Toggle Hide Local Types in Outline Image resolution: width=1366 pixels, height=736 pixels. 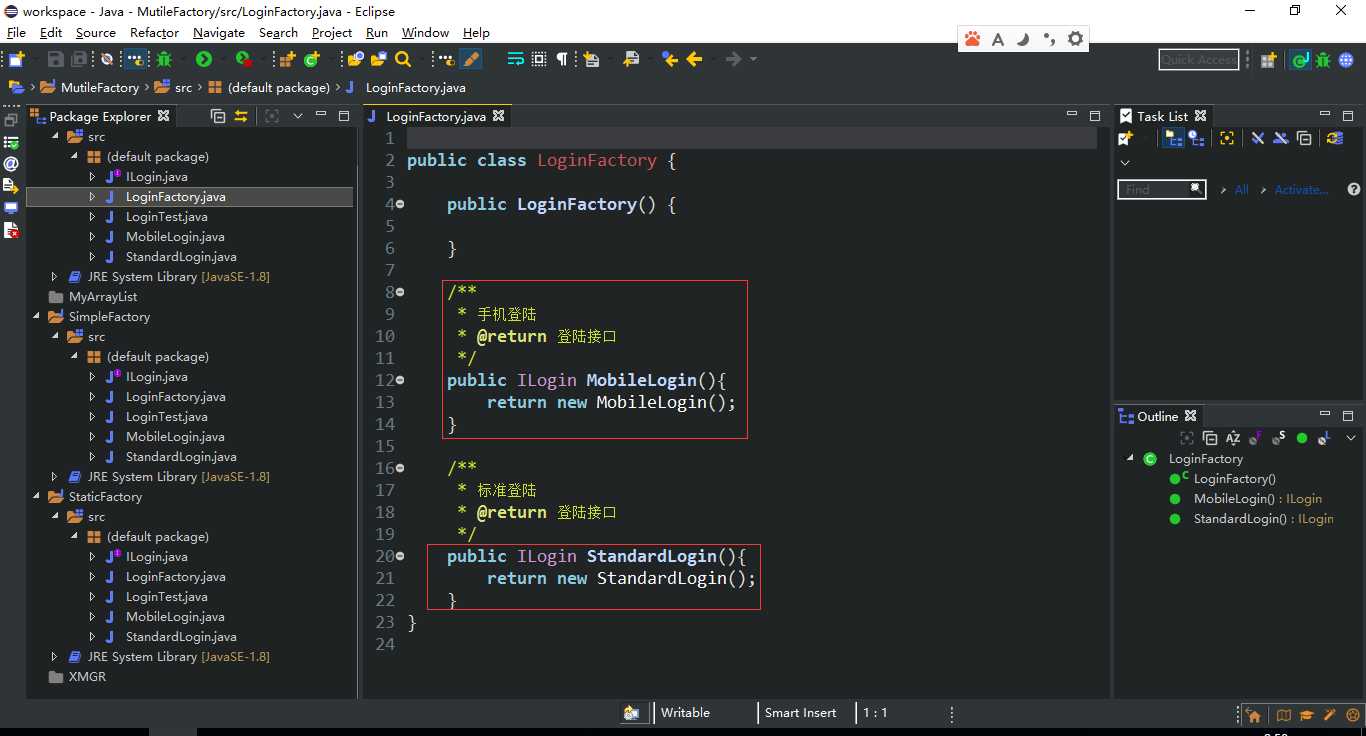(x=1324, y=438)
